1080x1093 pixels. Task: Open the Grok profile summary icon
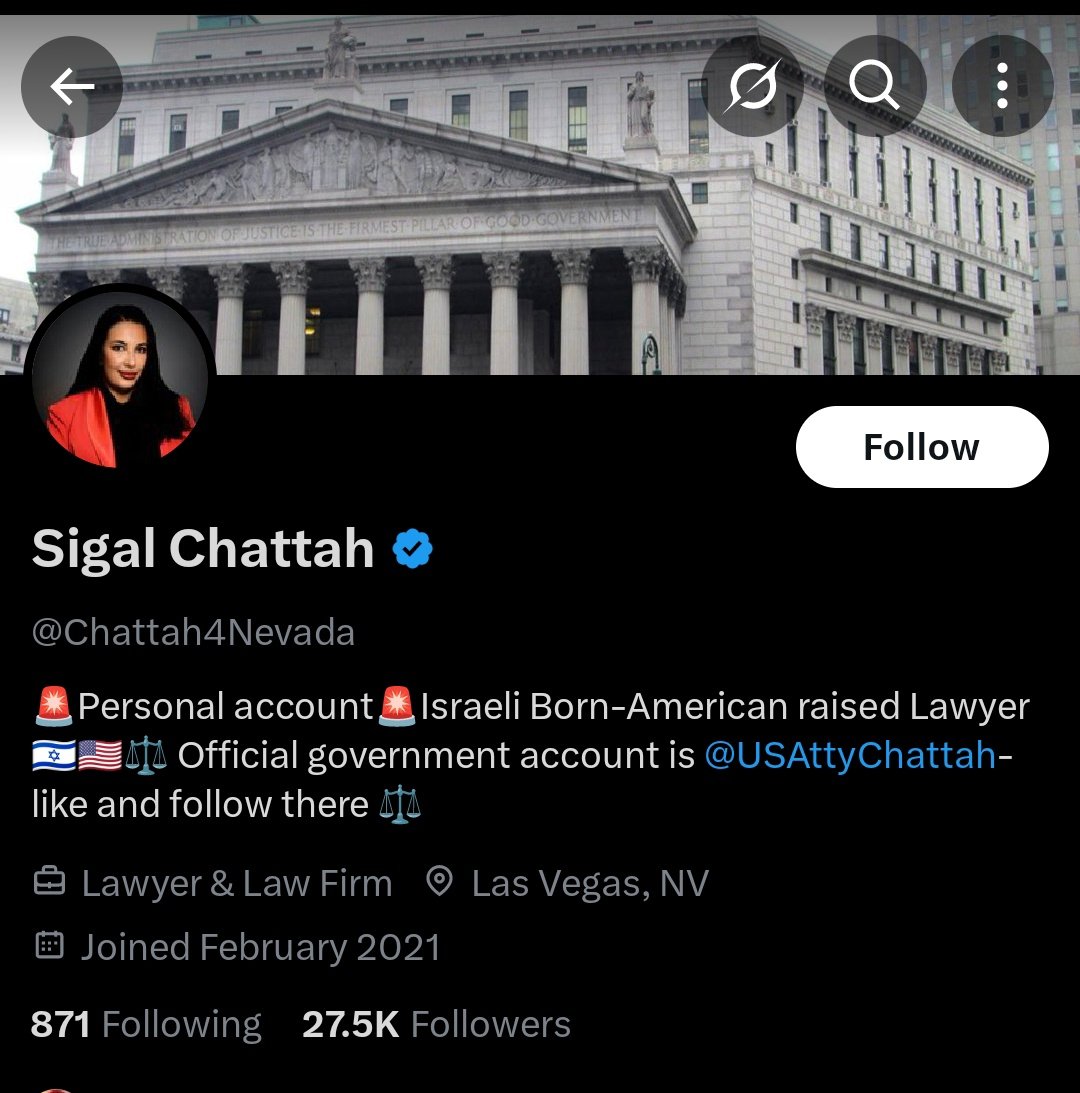tap(752, 86)
